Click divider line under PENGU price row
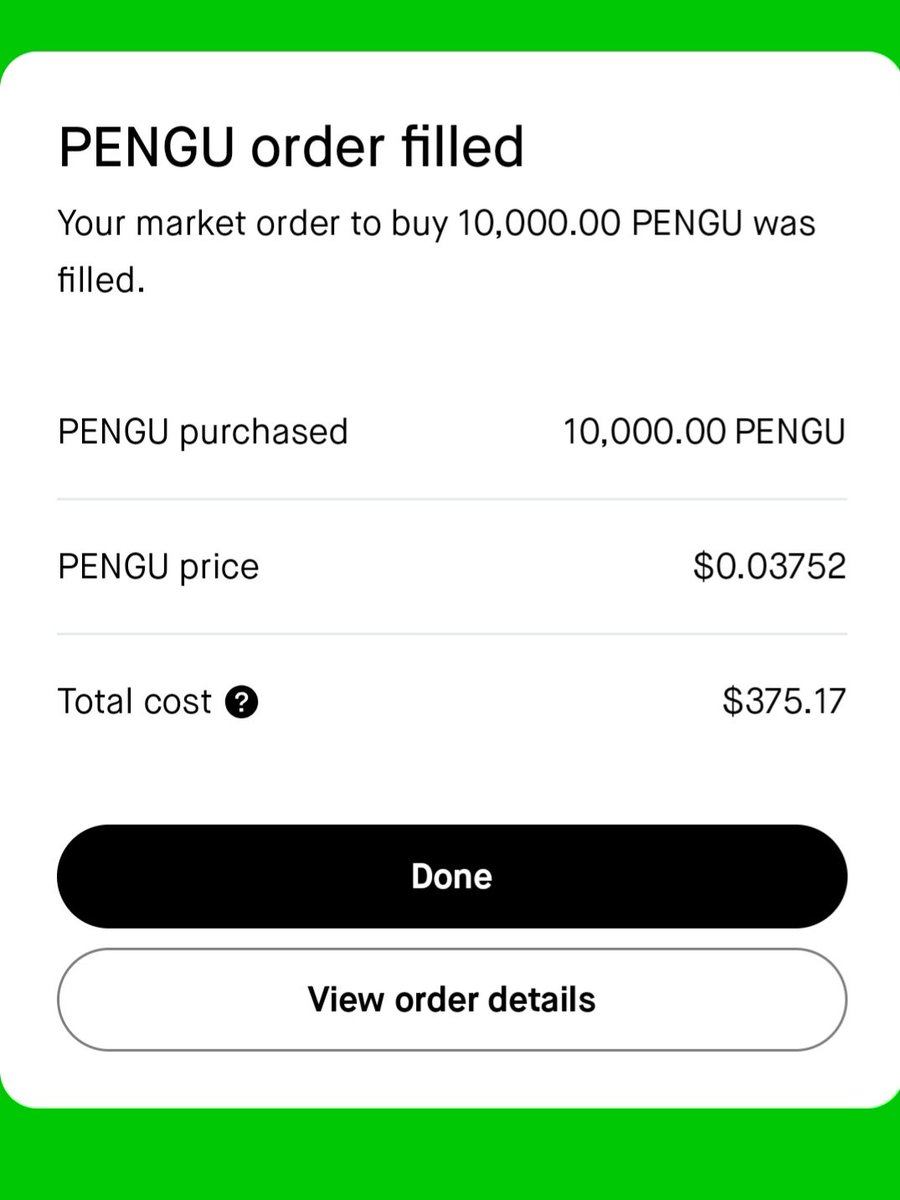The width and height of the screenshot is (900, 1200). (x=452, y=633)
